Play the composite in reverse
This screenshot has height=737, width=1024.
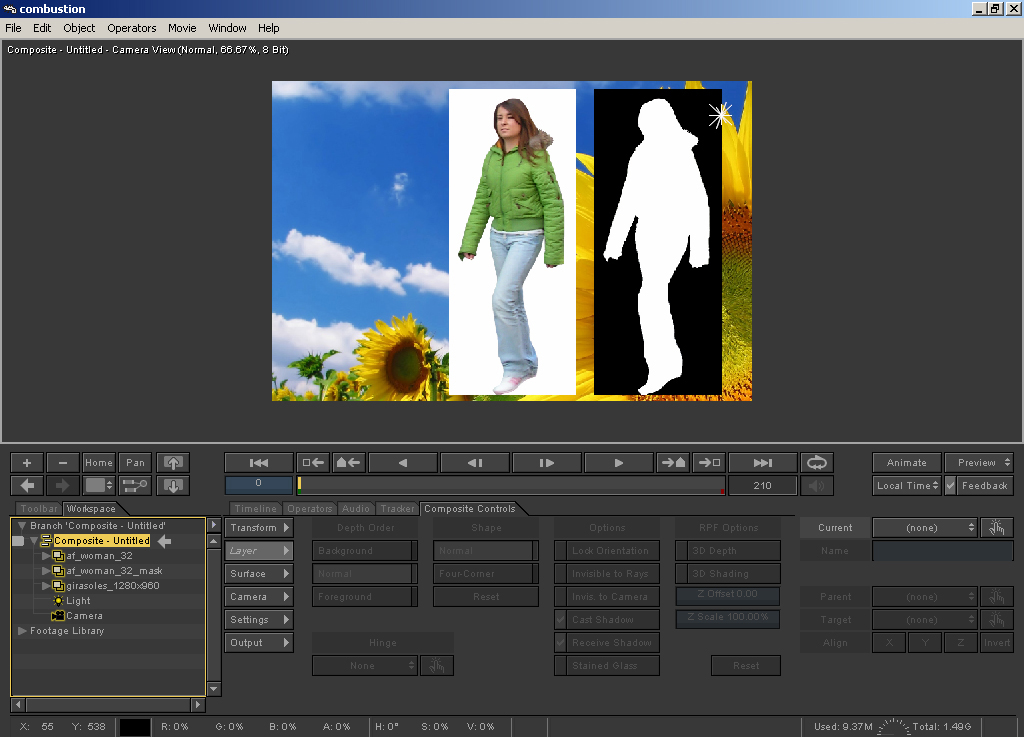point(403,463)
